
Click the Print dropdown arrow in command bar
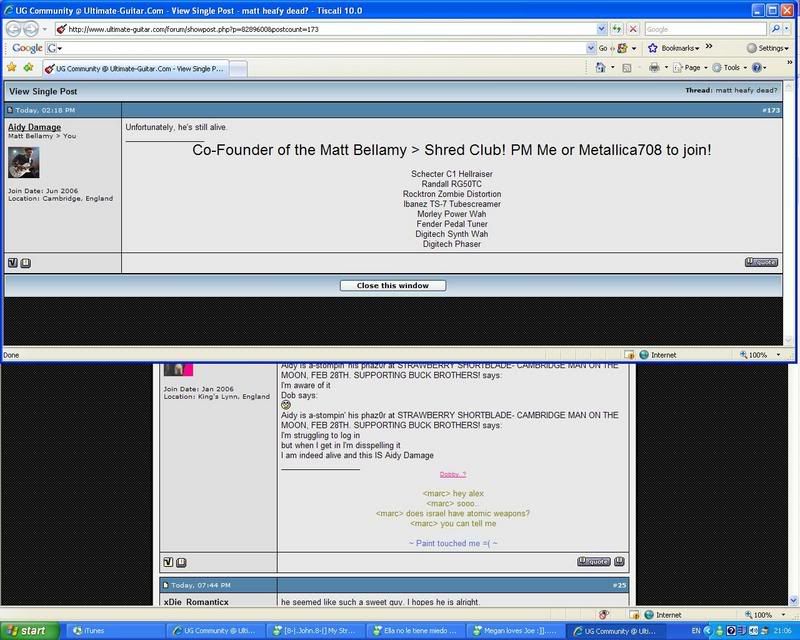666,67
